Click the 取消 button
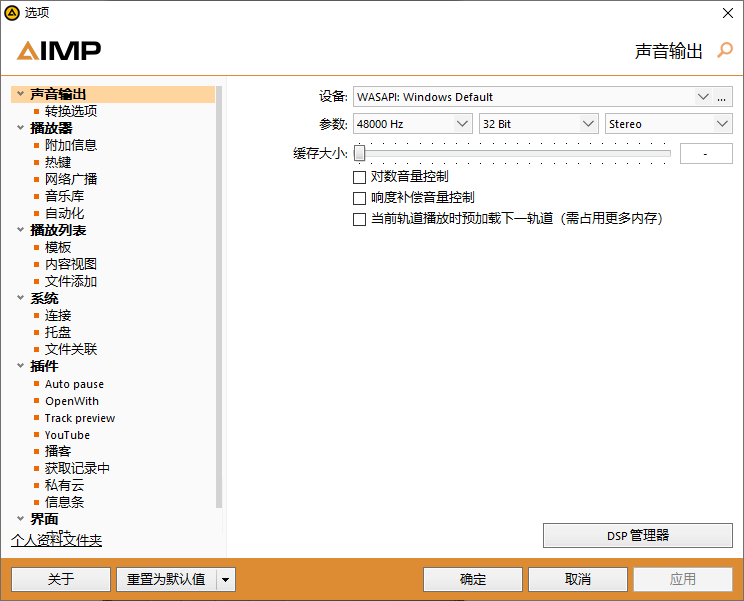 click(x=578, y=579)
